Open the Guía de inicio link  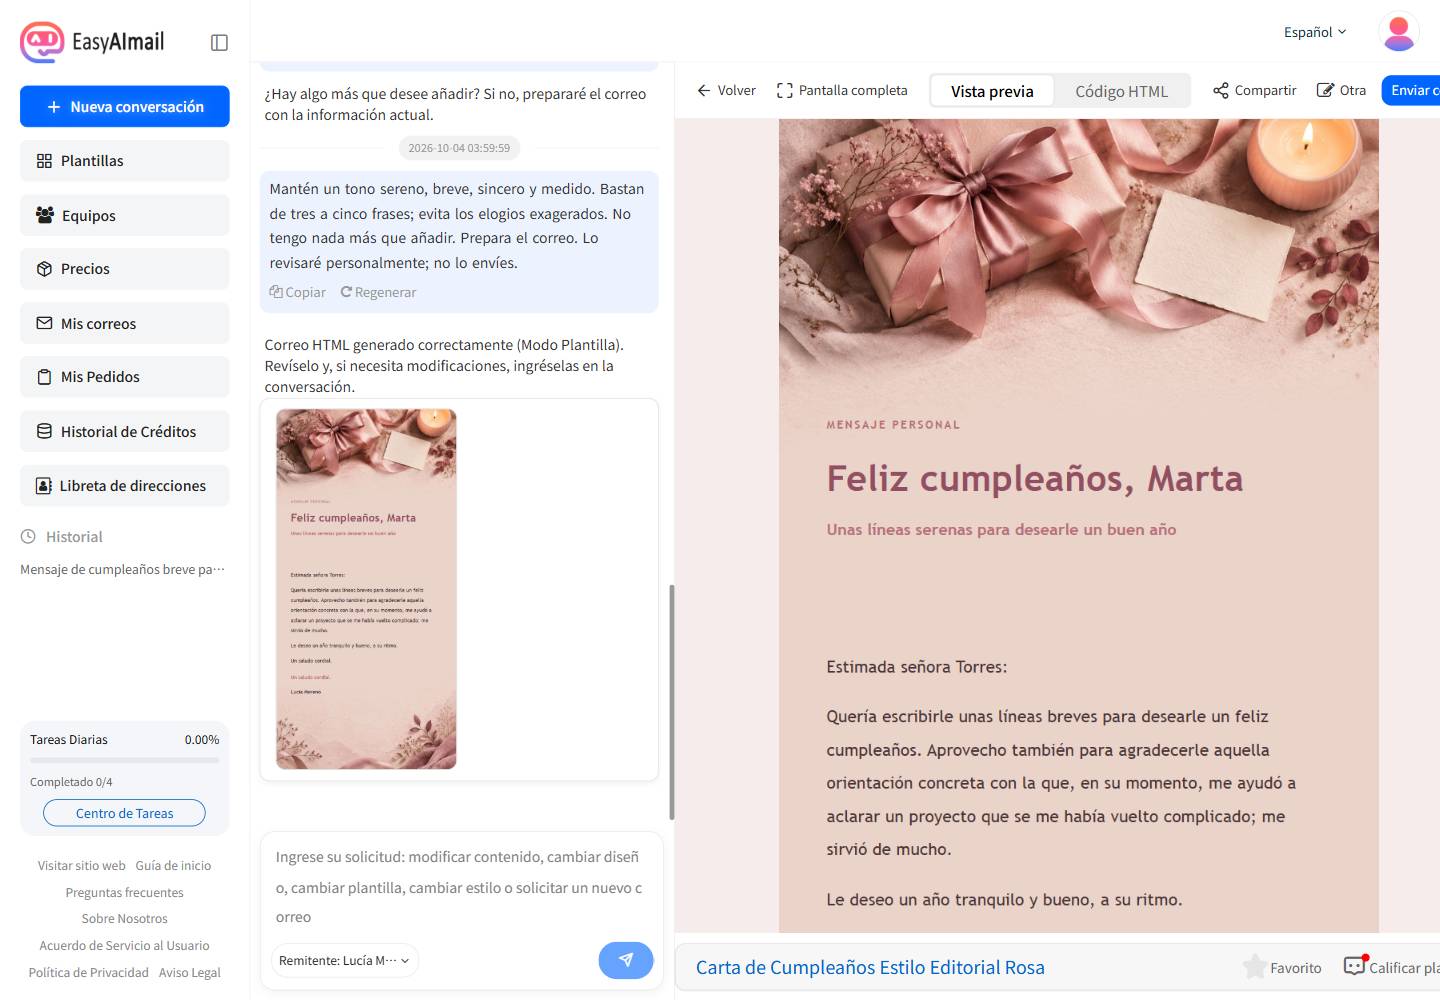tap(173, 866)
